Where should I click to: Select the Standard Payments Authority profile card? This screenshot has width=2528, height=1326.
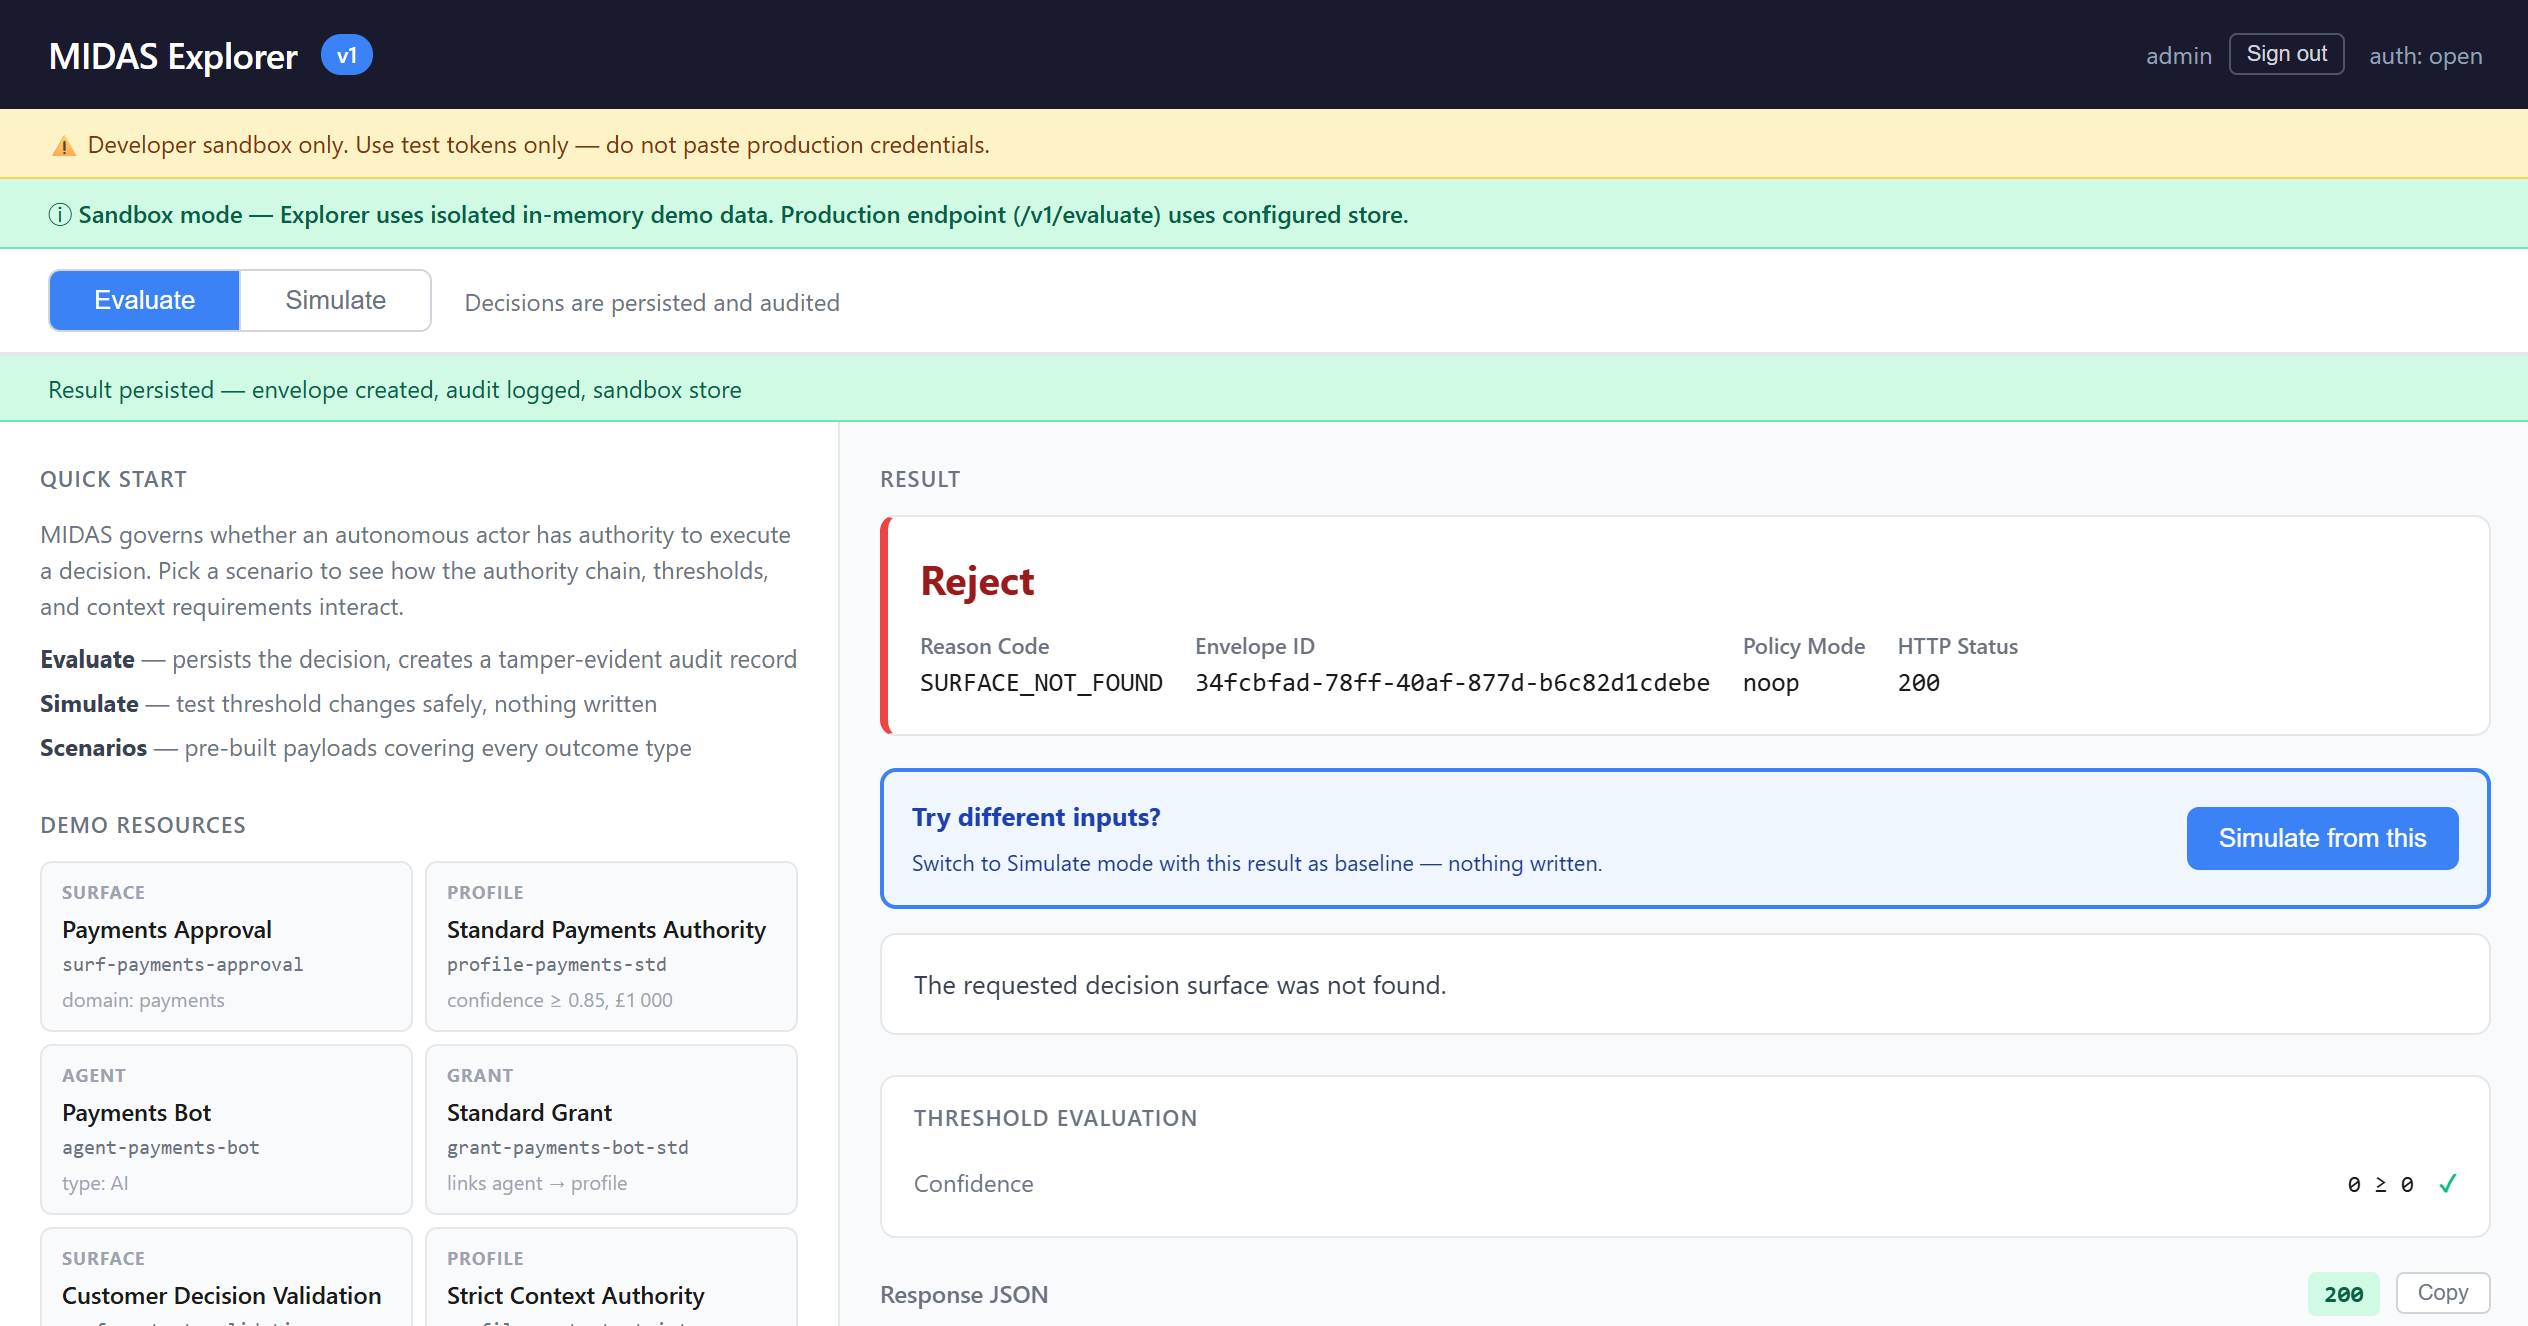pos(610,945)
